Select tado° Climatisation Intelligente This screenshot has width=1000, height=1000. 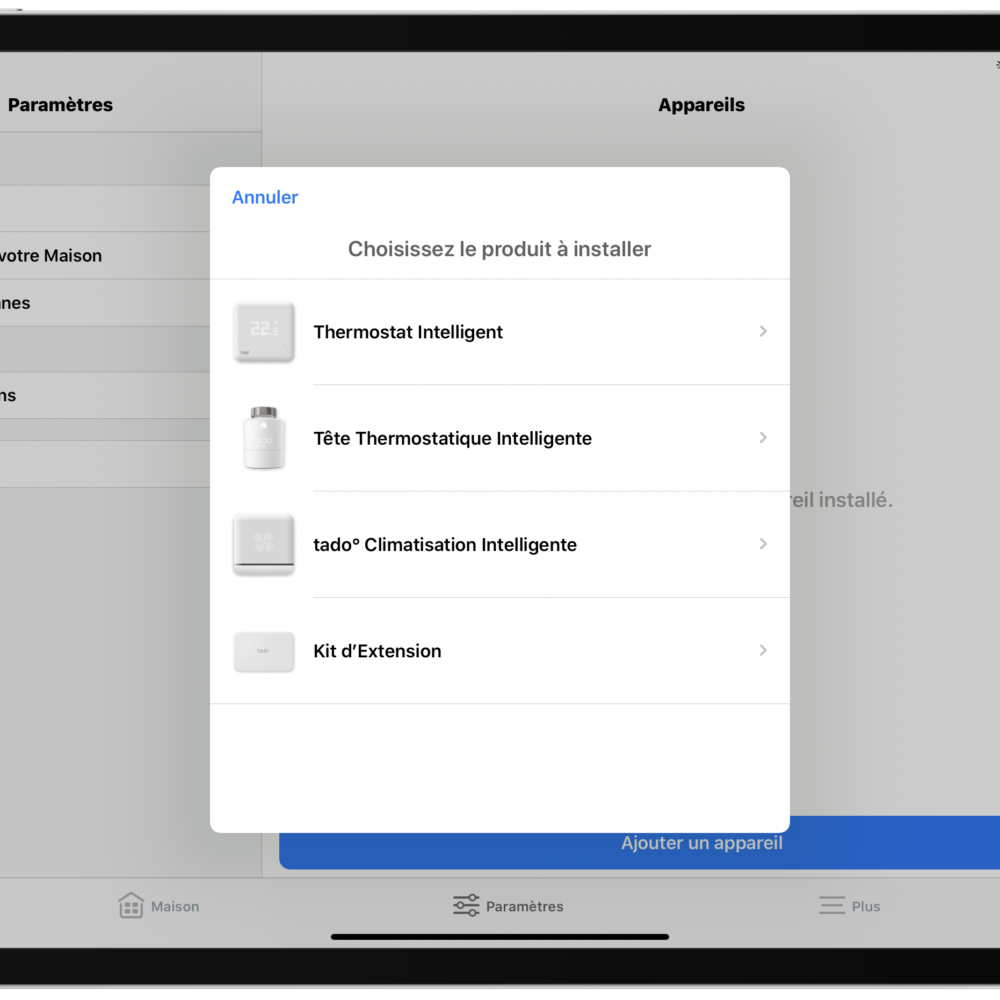[x=499, y=545]
